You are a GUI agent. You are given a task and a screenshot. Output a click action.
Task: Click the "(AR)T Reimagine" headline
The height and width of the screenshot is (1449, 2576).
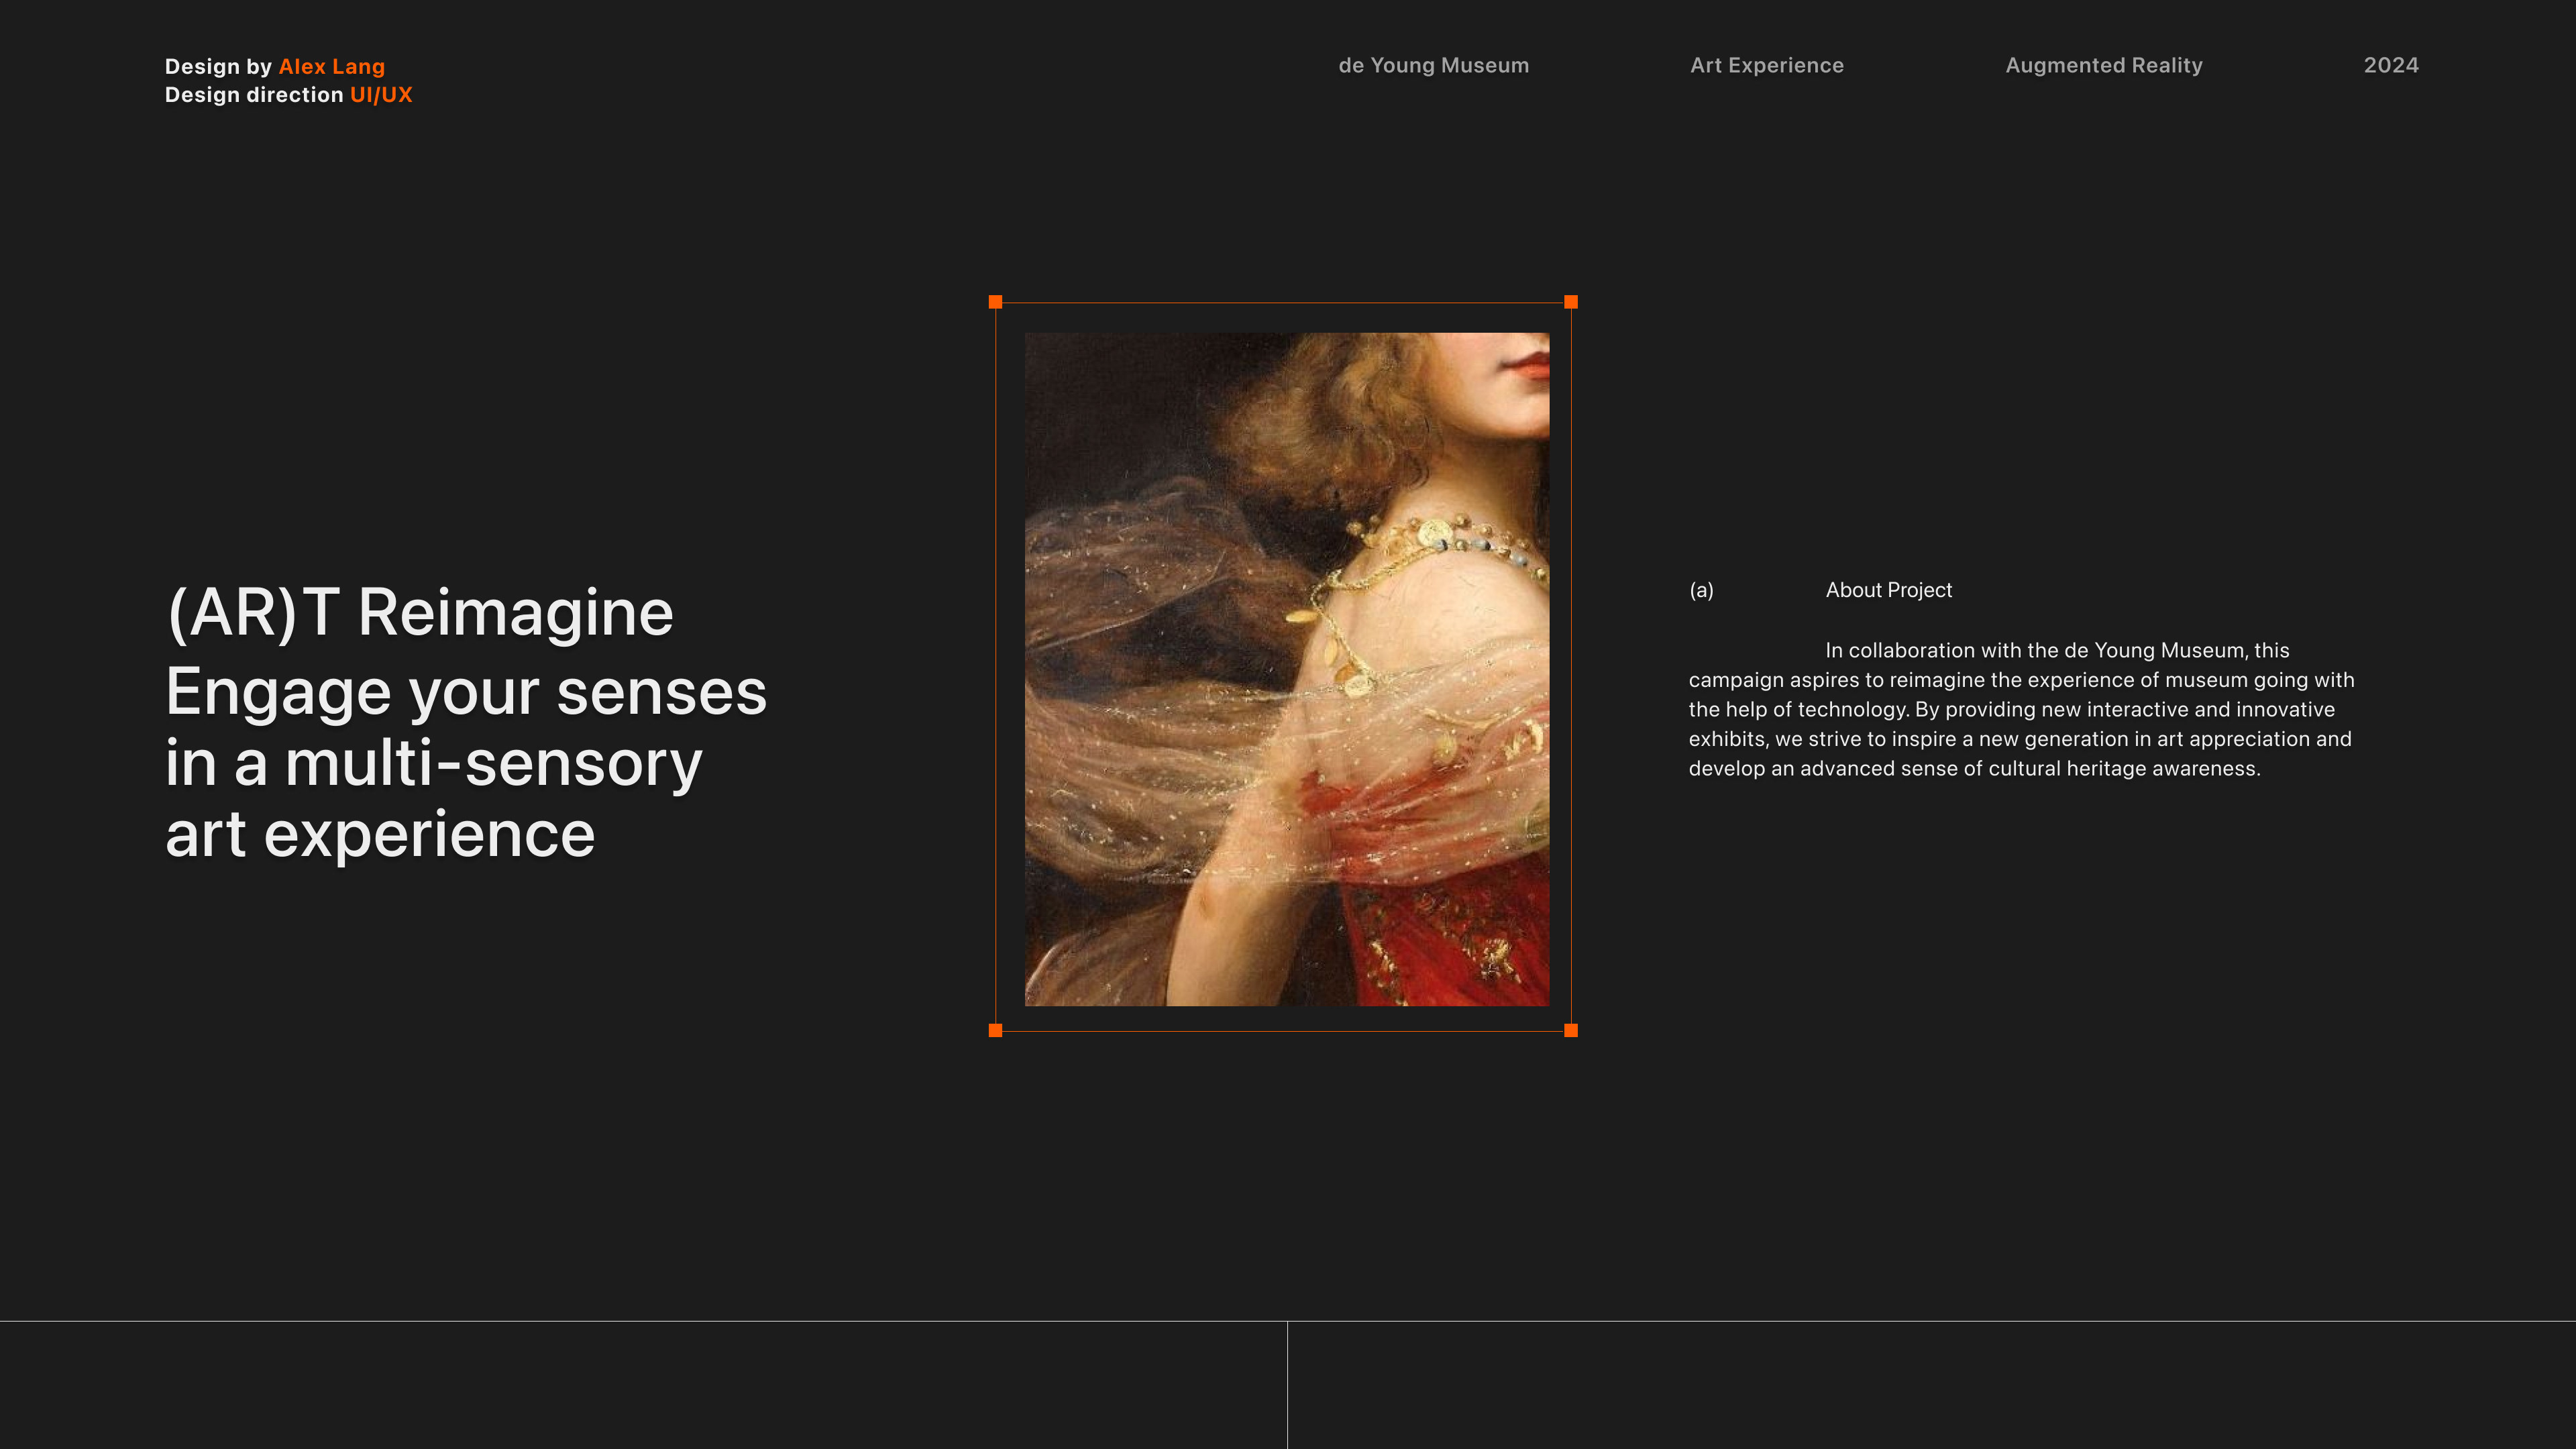420,612
